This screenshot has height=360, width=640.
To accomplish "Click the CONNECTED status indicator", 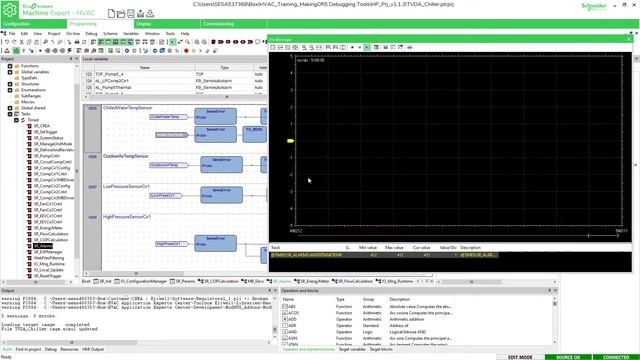I will point(616,357).
